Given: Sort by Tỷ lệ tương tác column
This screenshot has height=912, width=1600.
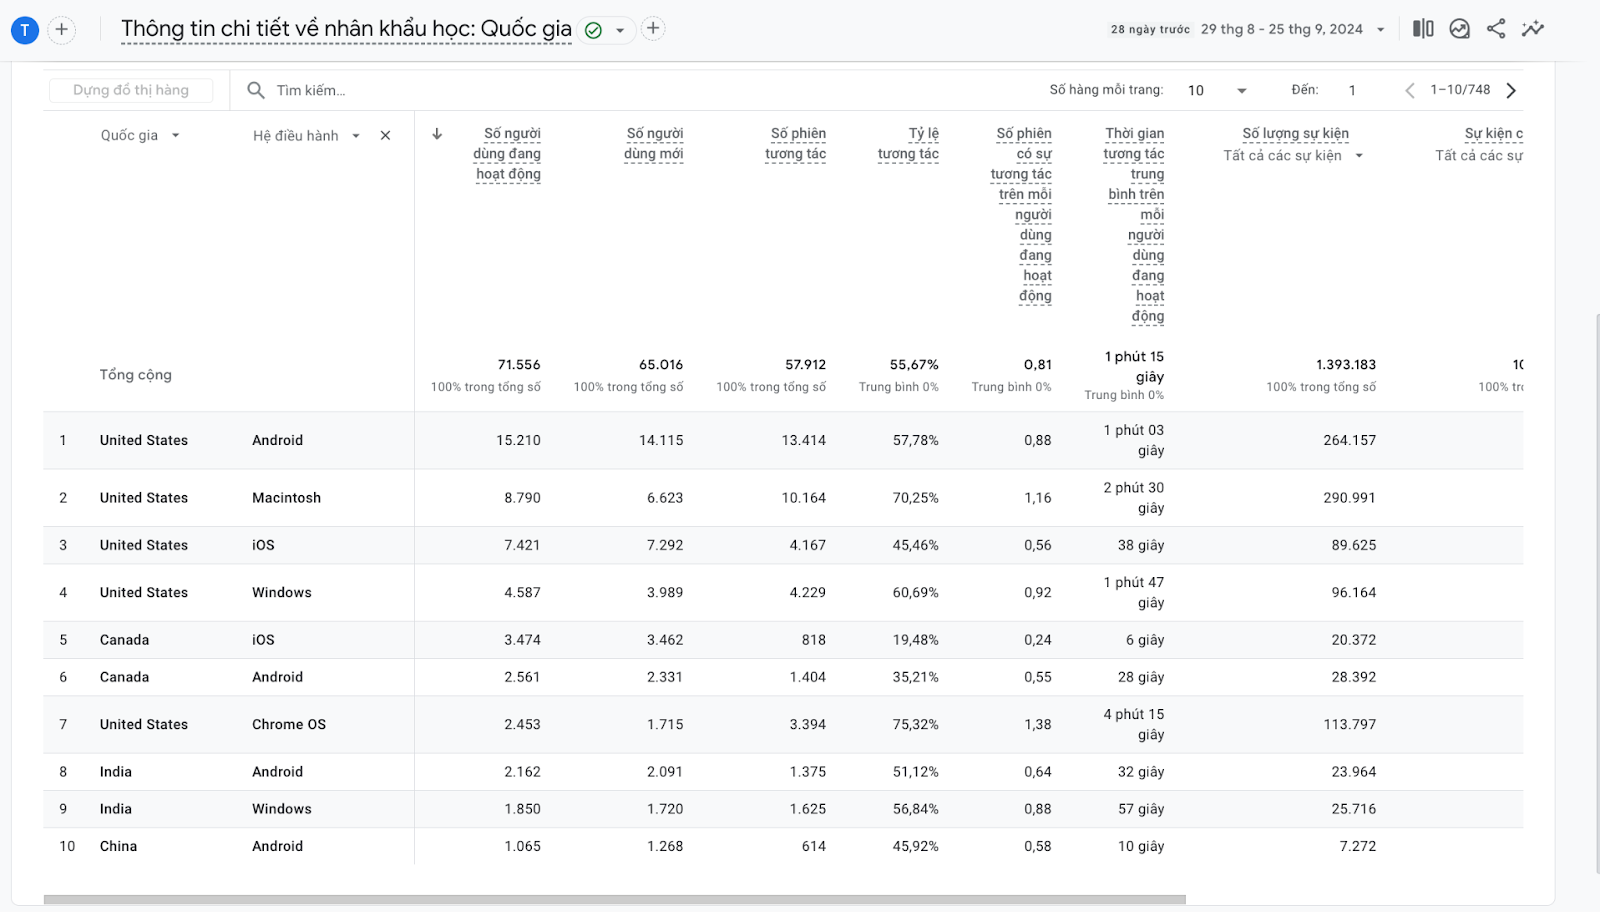Looking at the screenshot, I should click(909, 143).
